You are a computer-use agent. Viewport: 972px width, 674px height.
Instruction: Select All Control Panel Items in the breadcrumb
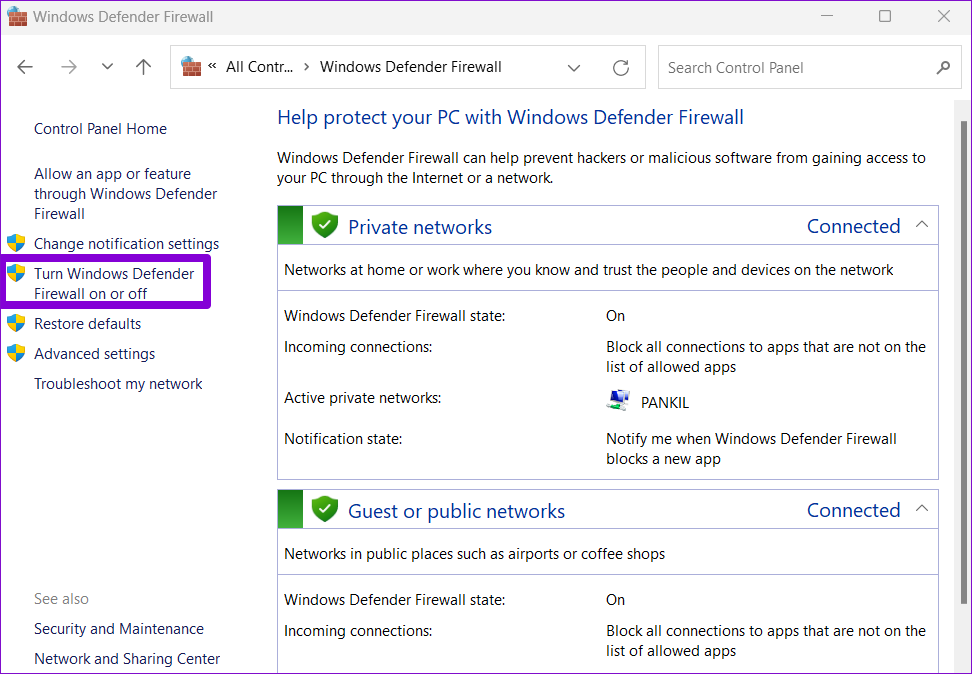pos(259,67)
